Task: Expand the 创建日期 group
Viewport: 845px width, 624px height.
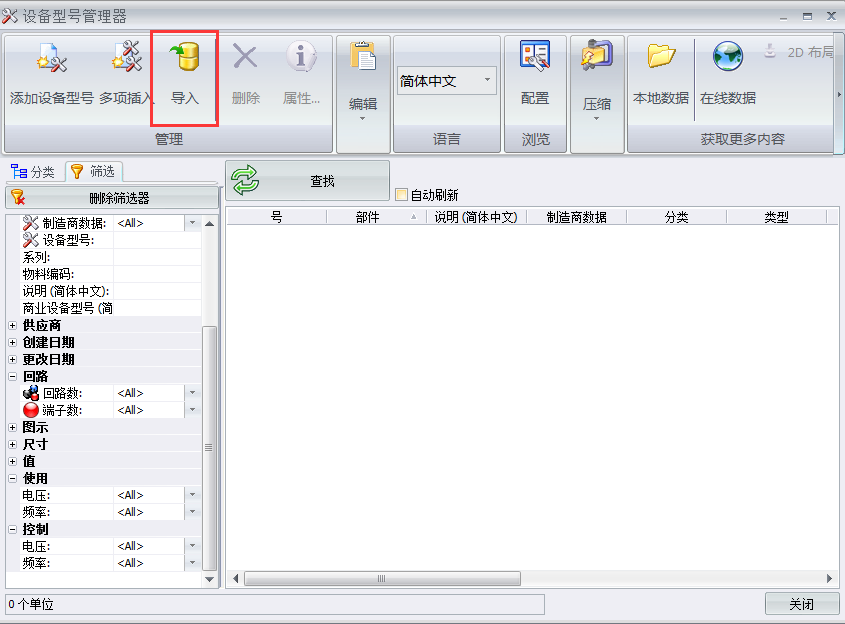Action: point(13,343)
